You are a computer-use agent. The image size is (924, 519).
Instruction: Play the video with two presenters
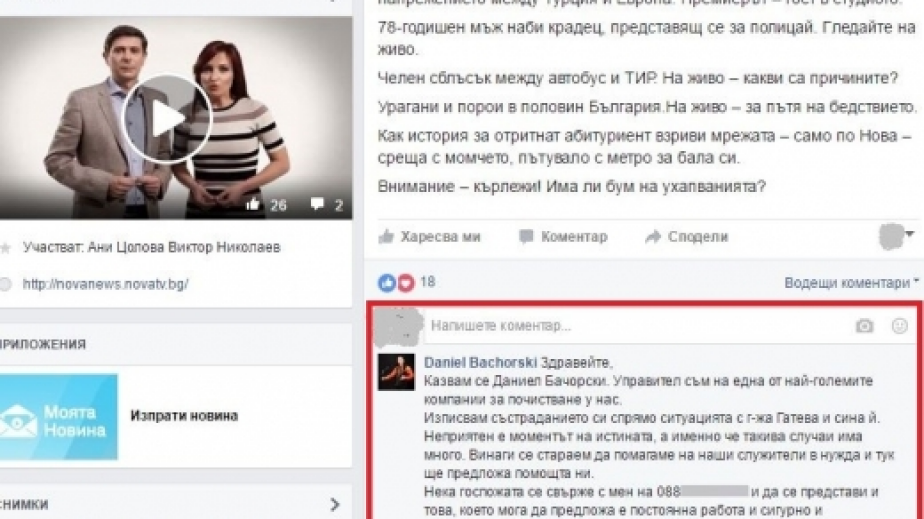coord(166,118)
